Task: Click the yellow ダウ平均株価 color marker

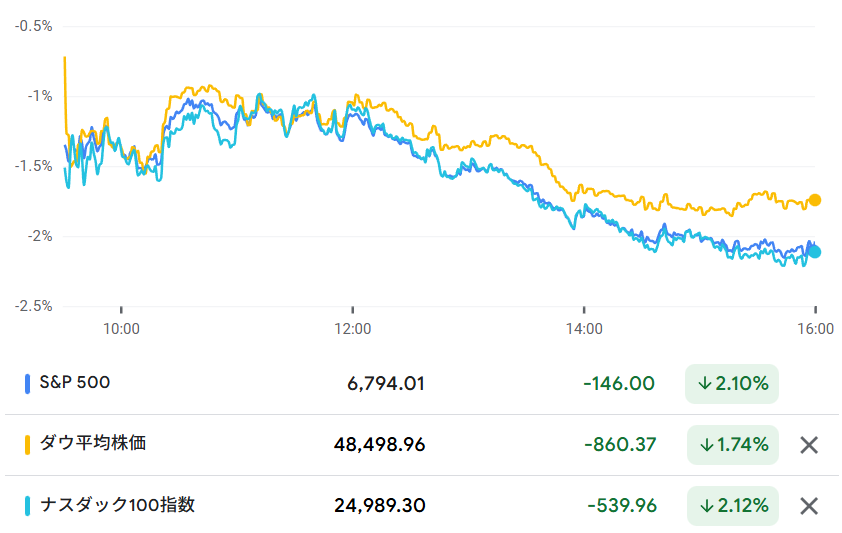Action: click(28, 444)
